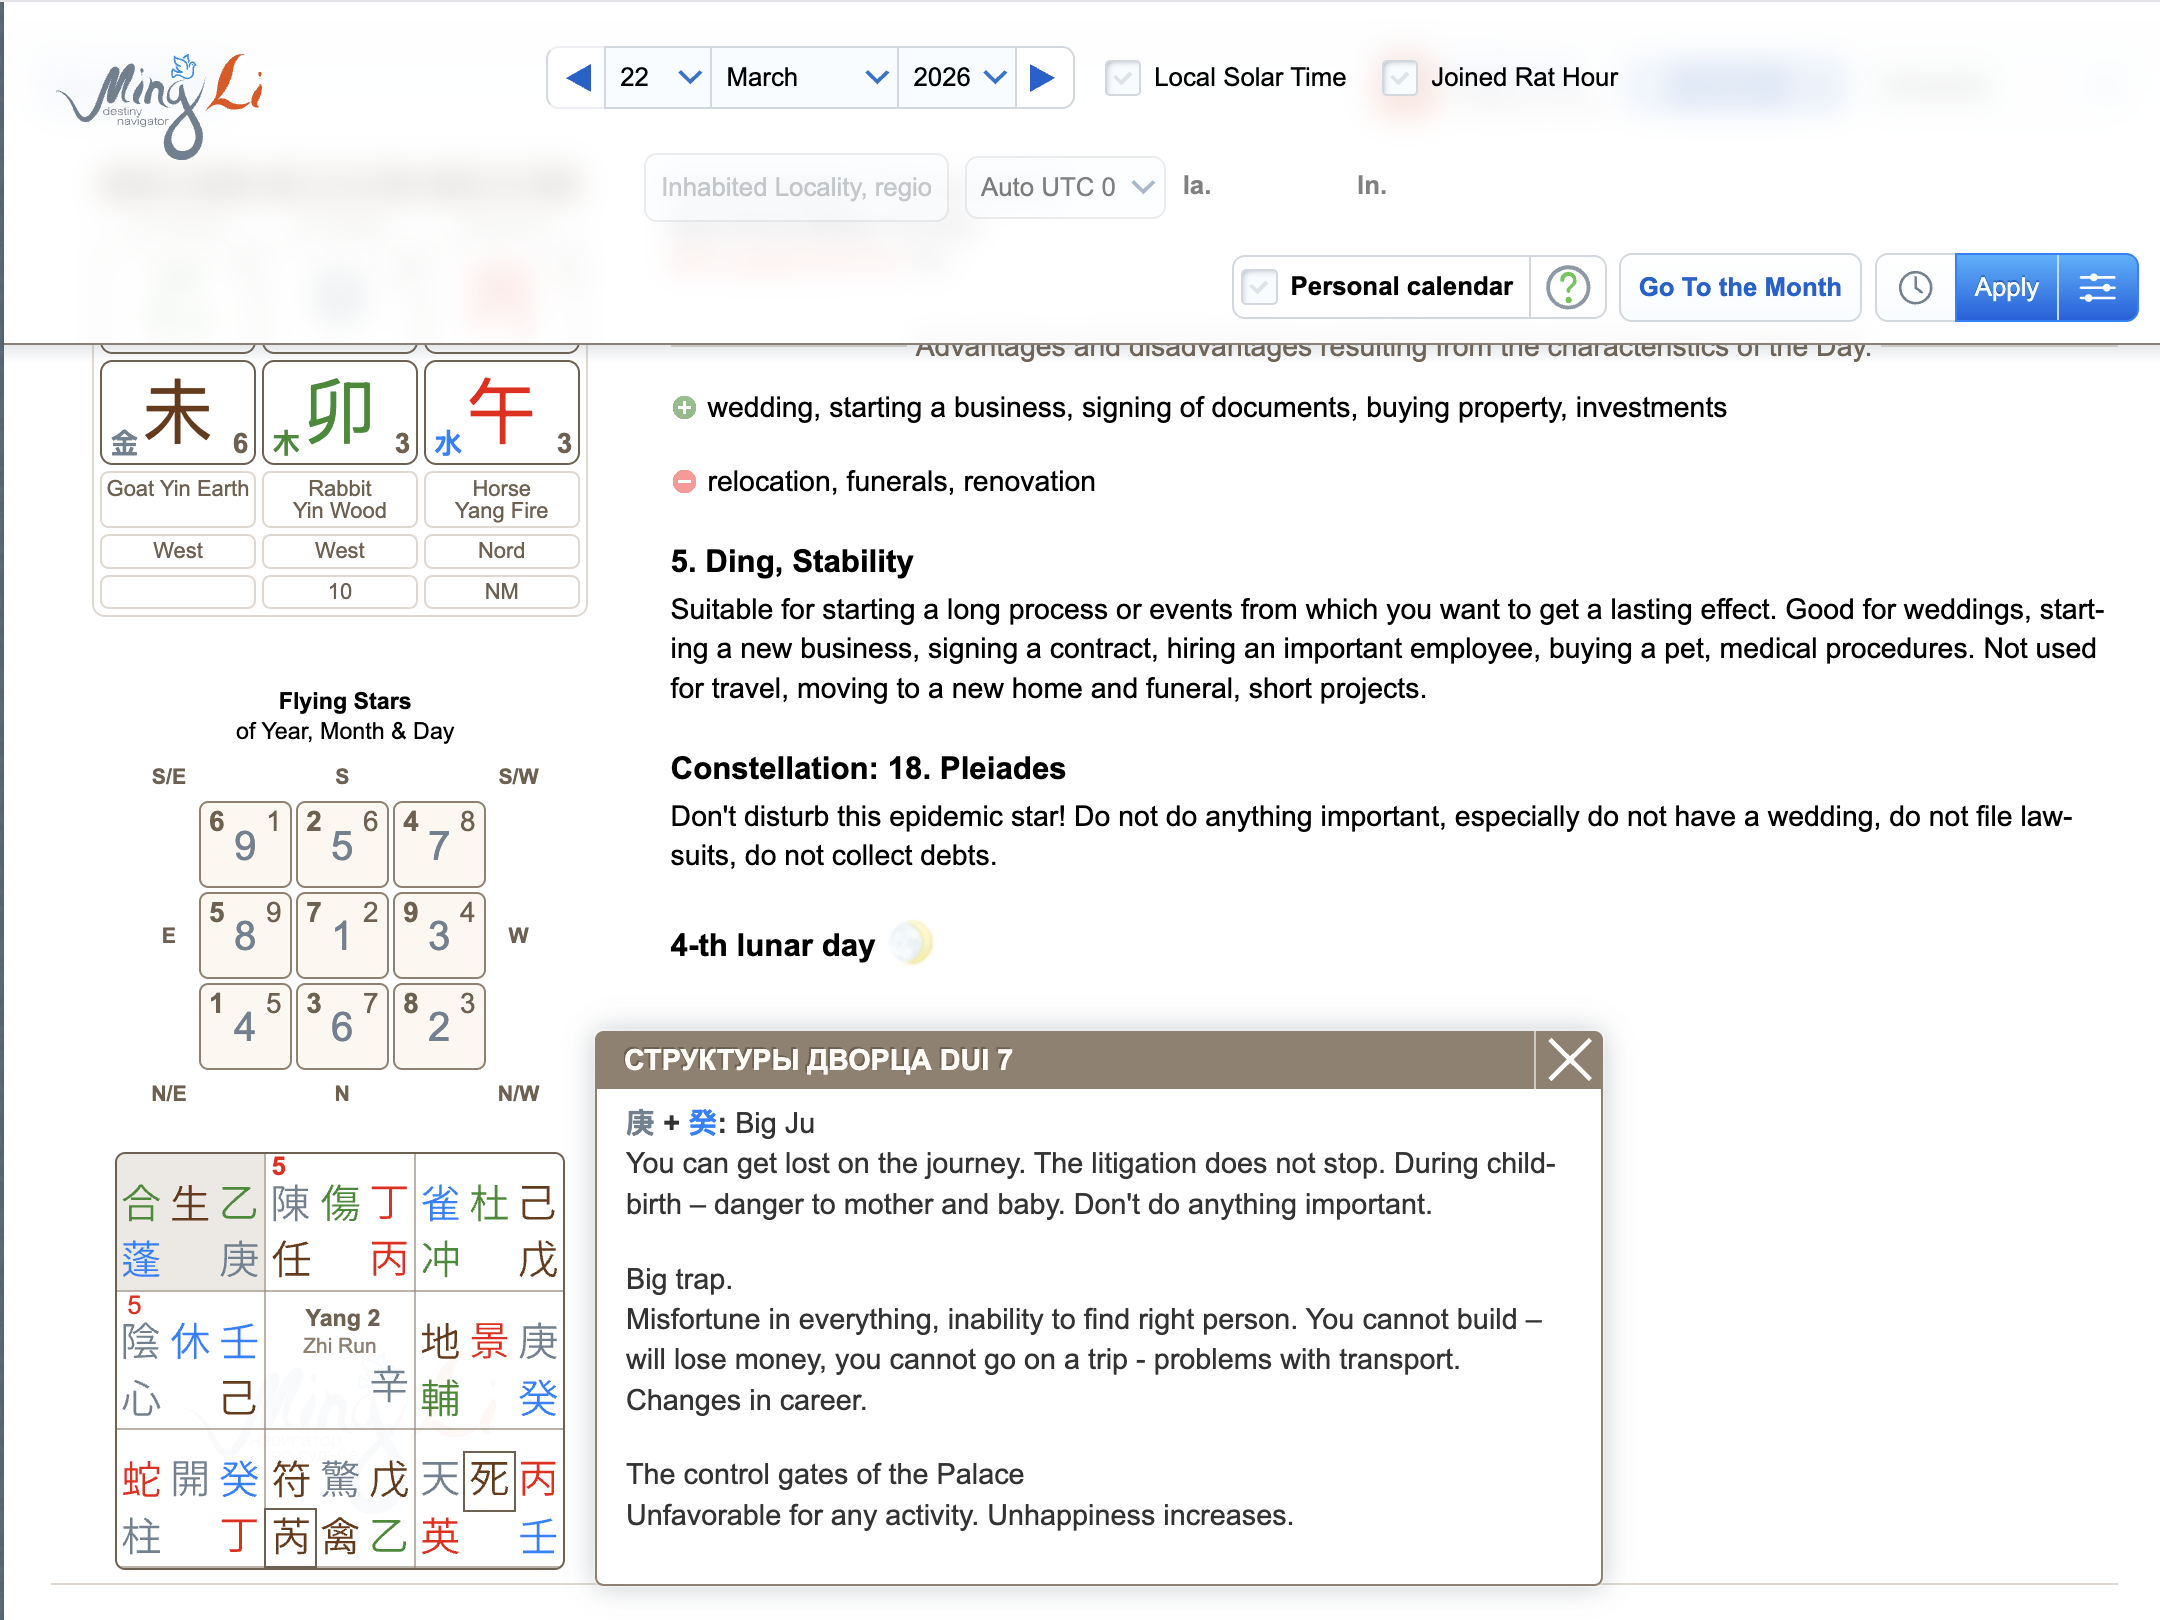The width and height of the screenshot is (2160, 1620).
Task: Select the Yang 2 center palace cell
Action: [341, 1358]
